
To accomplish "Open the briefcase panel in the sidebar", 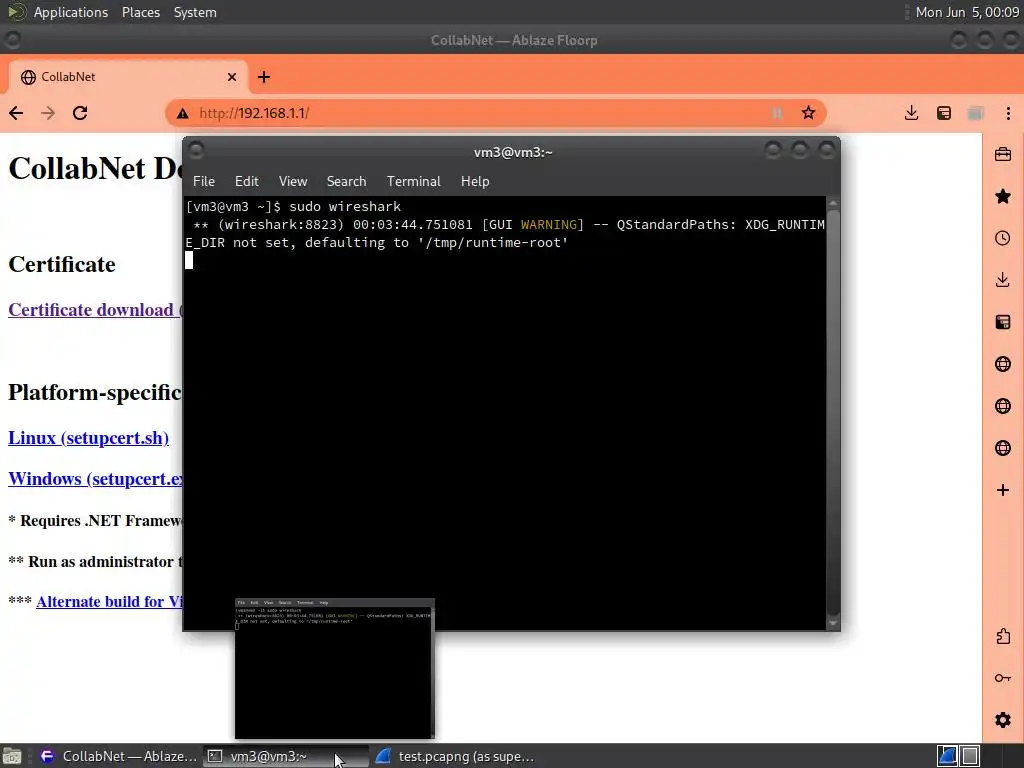I will pos(1003,155).
